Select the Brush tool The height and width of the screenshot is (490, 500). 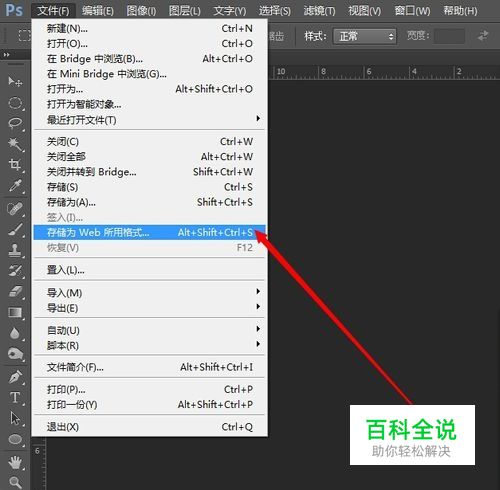pos(15,229)
